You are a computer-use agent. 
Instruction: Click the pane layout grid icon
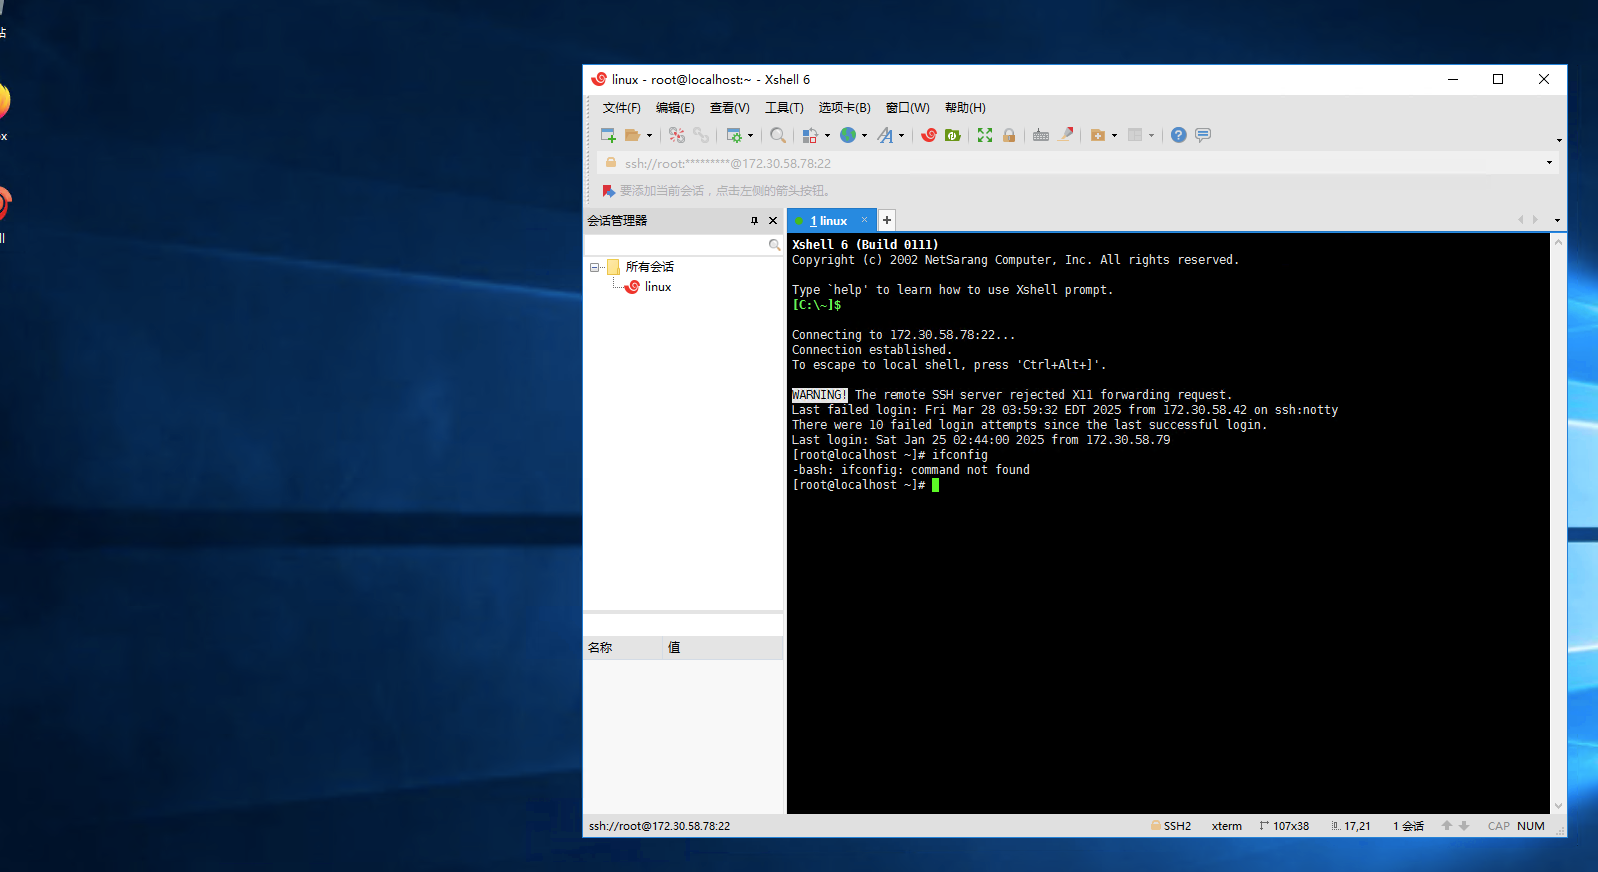pyautogui.click(x=1135, y=135)
